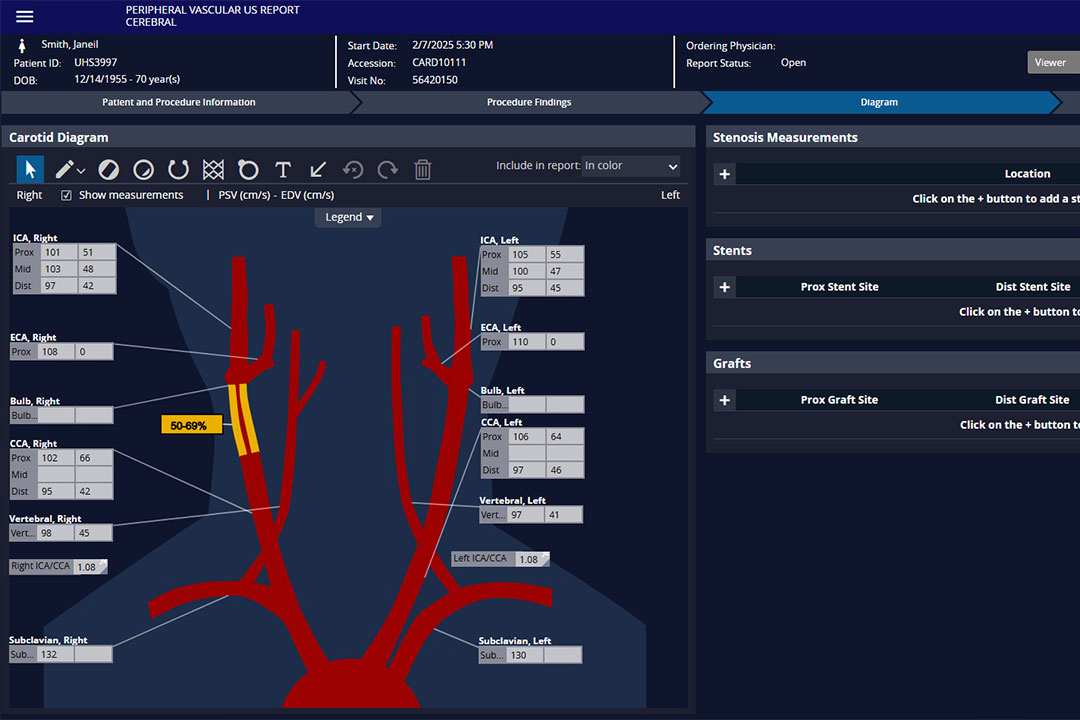The width and height of the screenshot is (1080, 720).
Task: Click the redo icon
Action: click(387, 169)
